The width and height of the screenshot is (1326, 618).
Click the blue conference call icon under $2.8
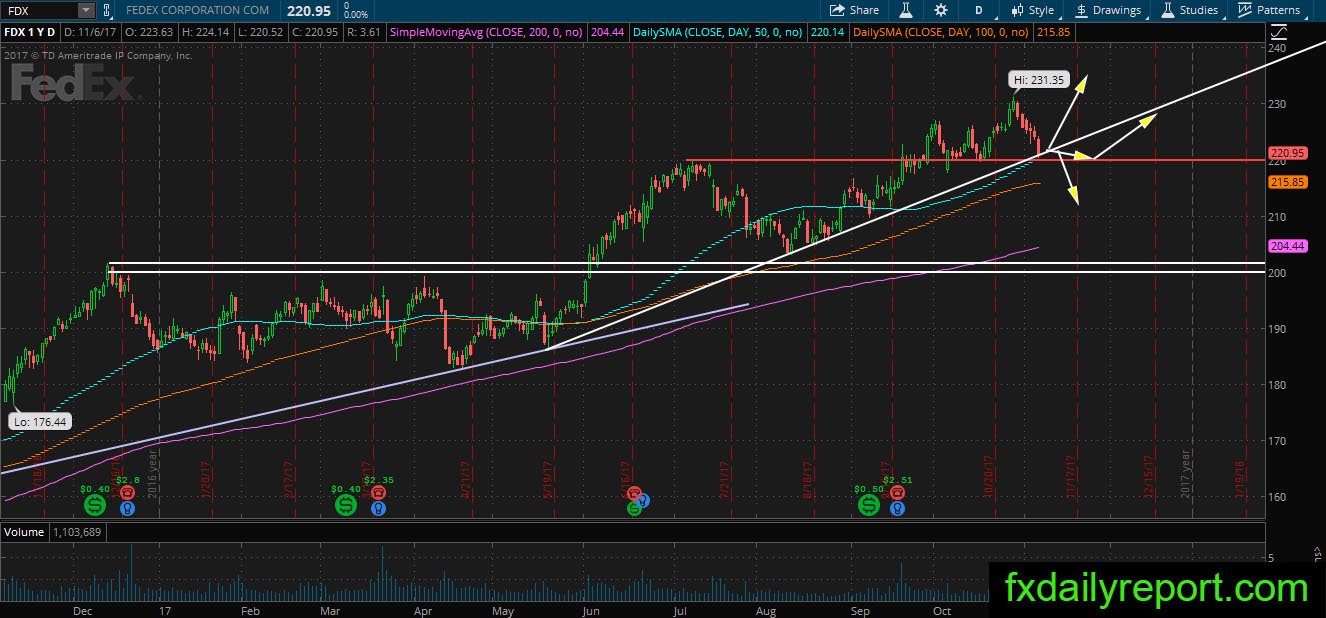pos(127,508)
